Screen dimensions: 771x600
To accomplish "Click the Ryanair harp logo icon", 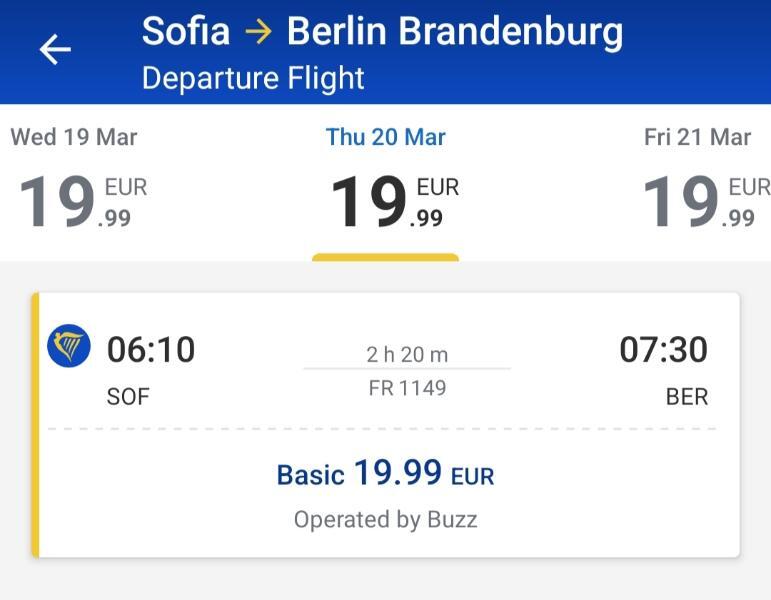I will pos(69,346).
